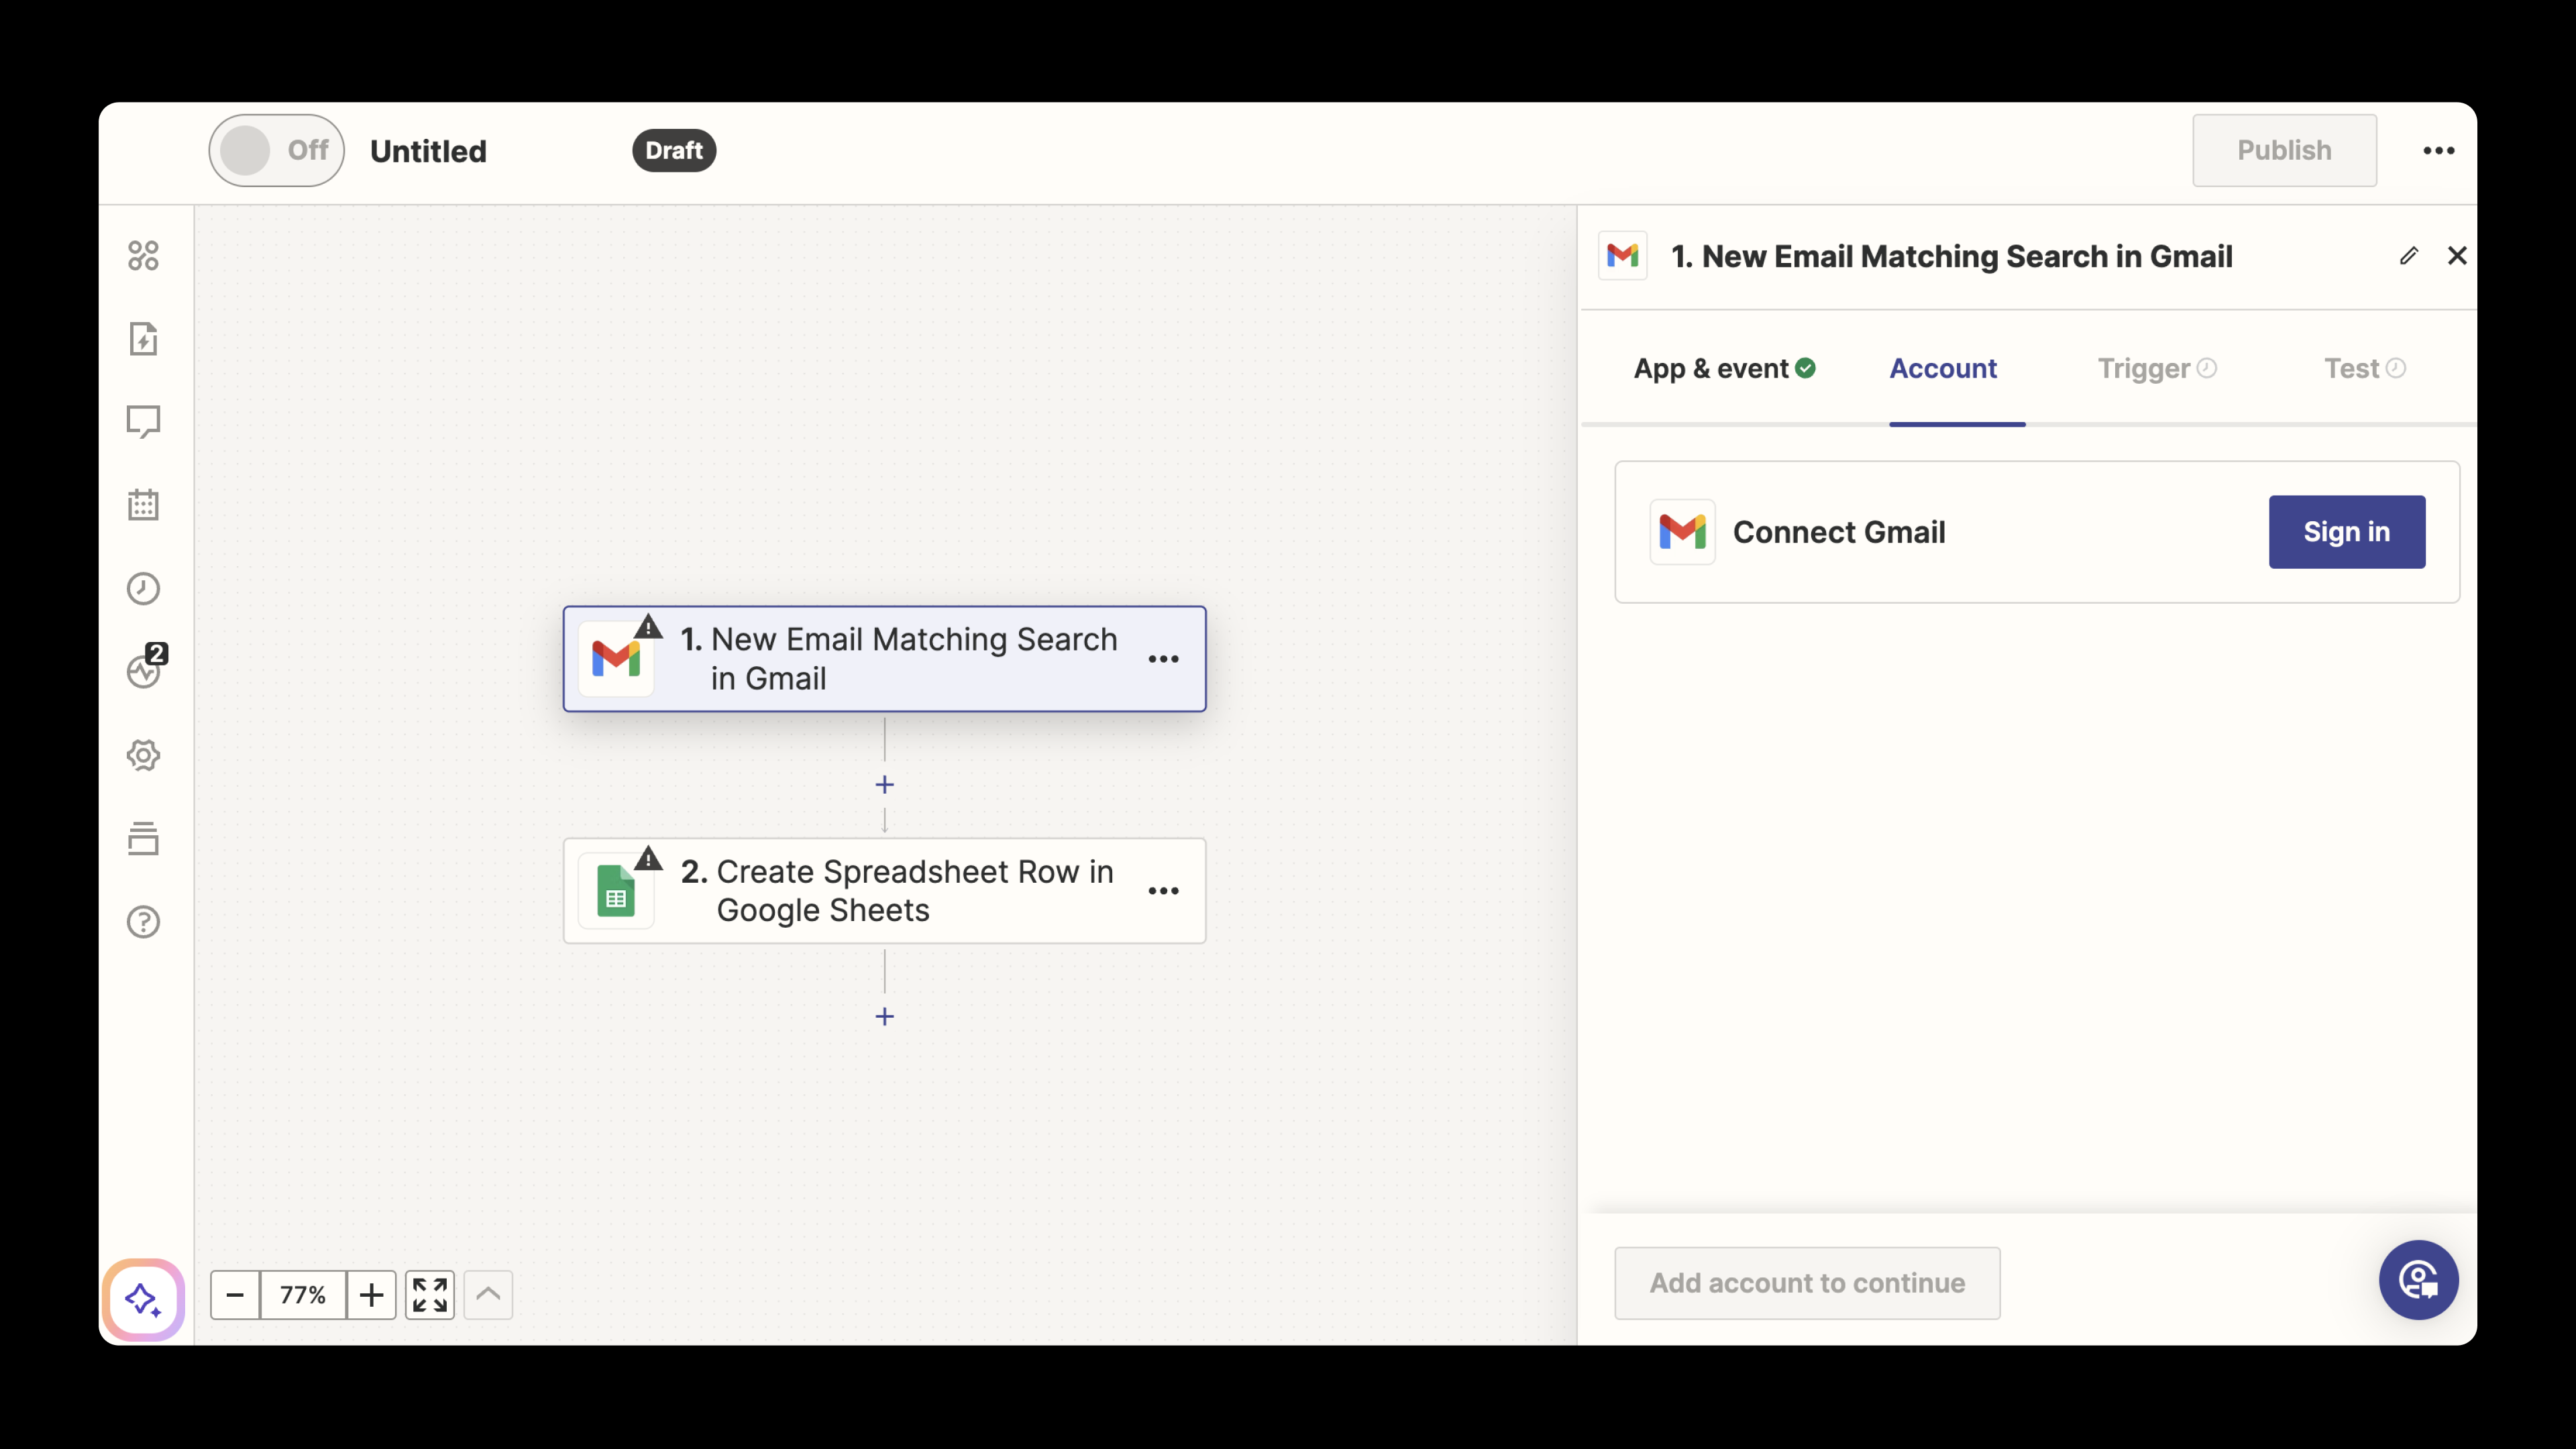Open the calendar icon in sidebar

coord(143,505)
